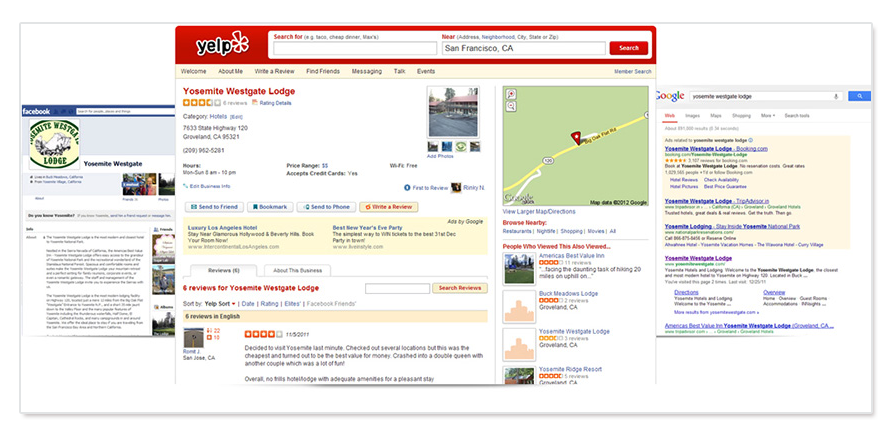This screenshot has height=435, width=892.
Task: Open the Buck Meadows Lodge link
Action: [x=568, y=293]
